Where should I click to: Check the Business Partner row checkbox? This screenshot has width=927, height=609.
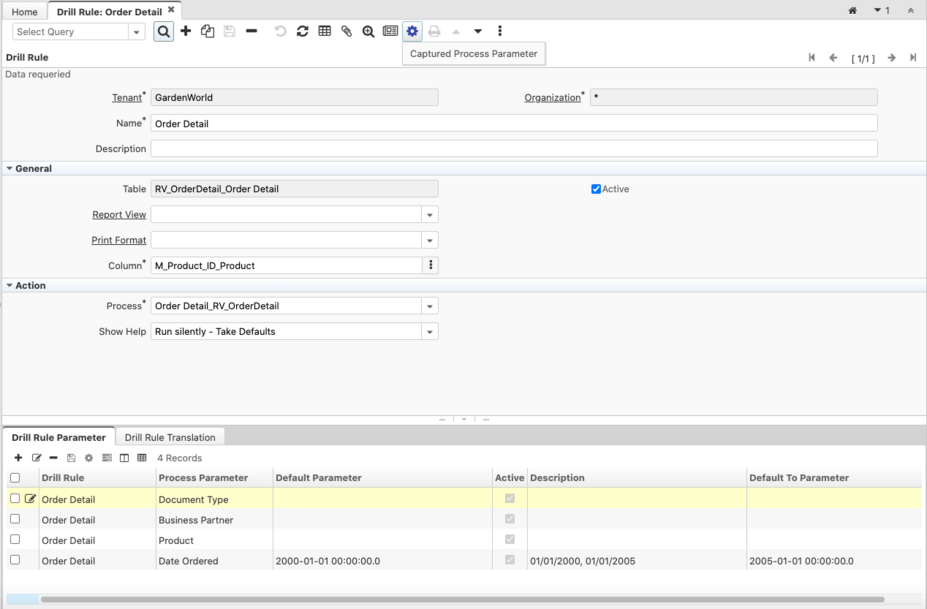click(x=15, y=519)
